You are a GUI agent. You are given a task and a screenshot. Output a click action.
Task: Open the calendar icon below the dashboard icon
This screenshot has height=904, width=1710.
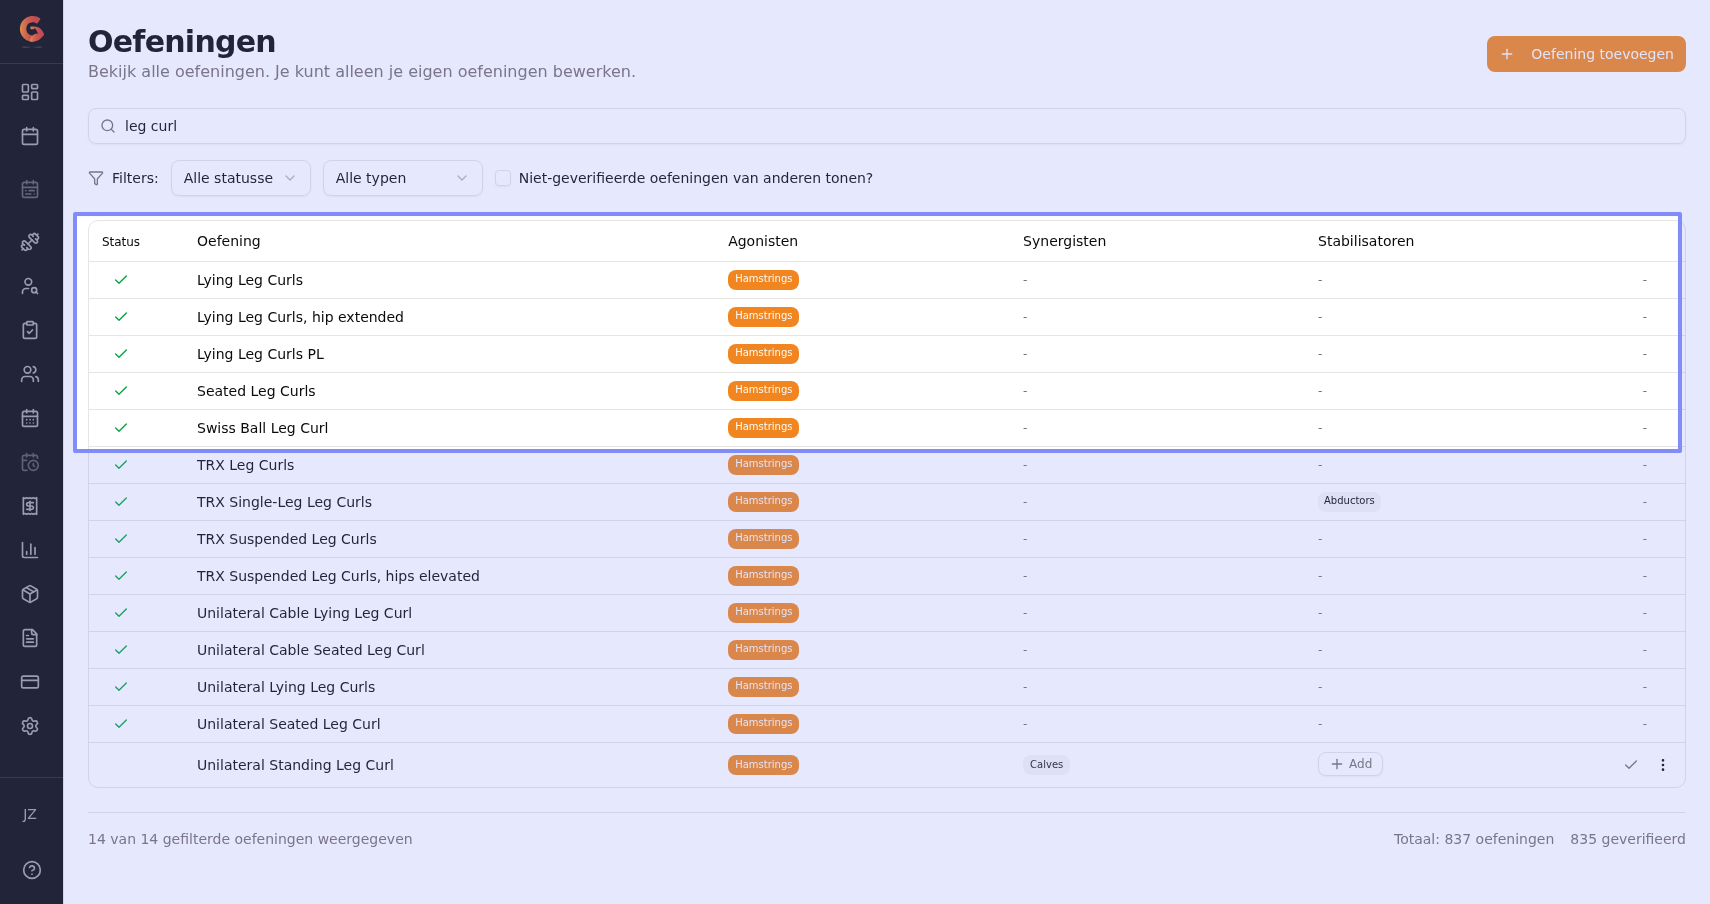(x=30, y=136)
